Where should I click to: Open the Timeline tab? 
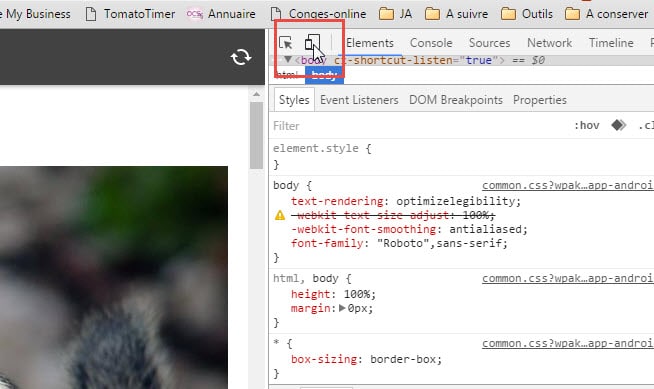(x=611, y=43)
